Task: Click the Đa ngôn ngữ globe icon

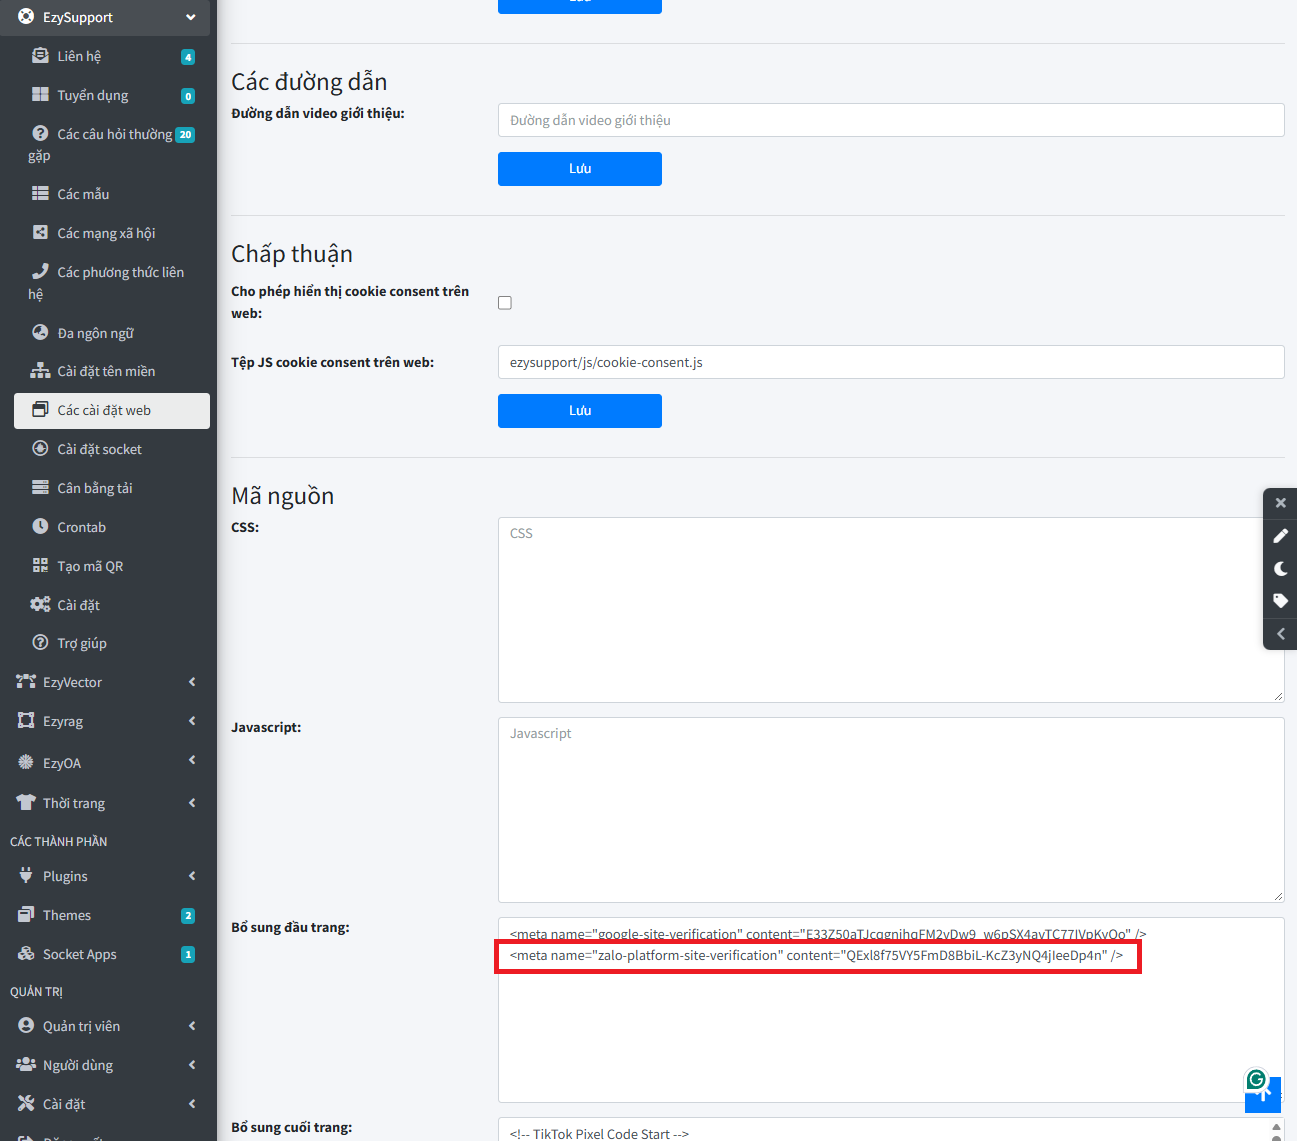Action: [x=40, y=332]
